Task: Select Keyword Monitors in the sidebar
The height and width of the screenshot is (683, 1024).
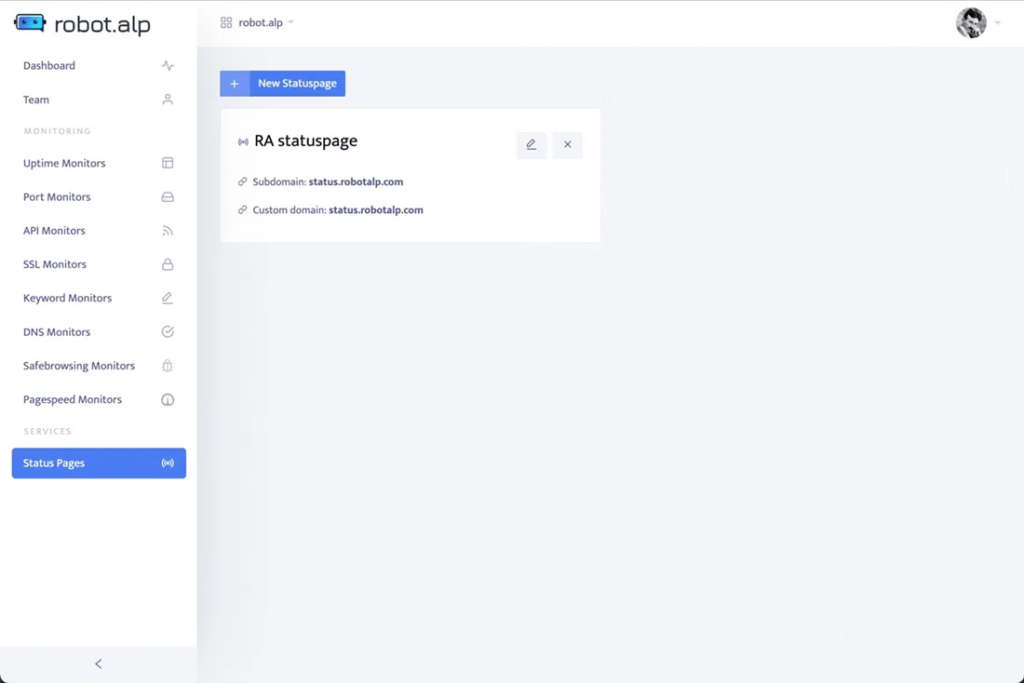Action: (x=67, y=298)
